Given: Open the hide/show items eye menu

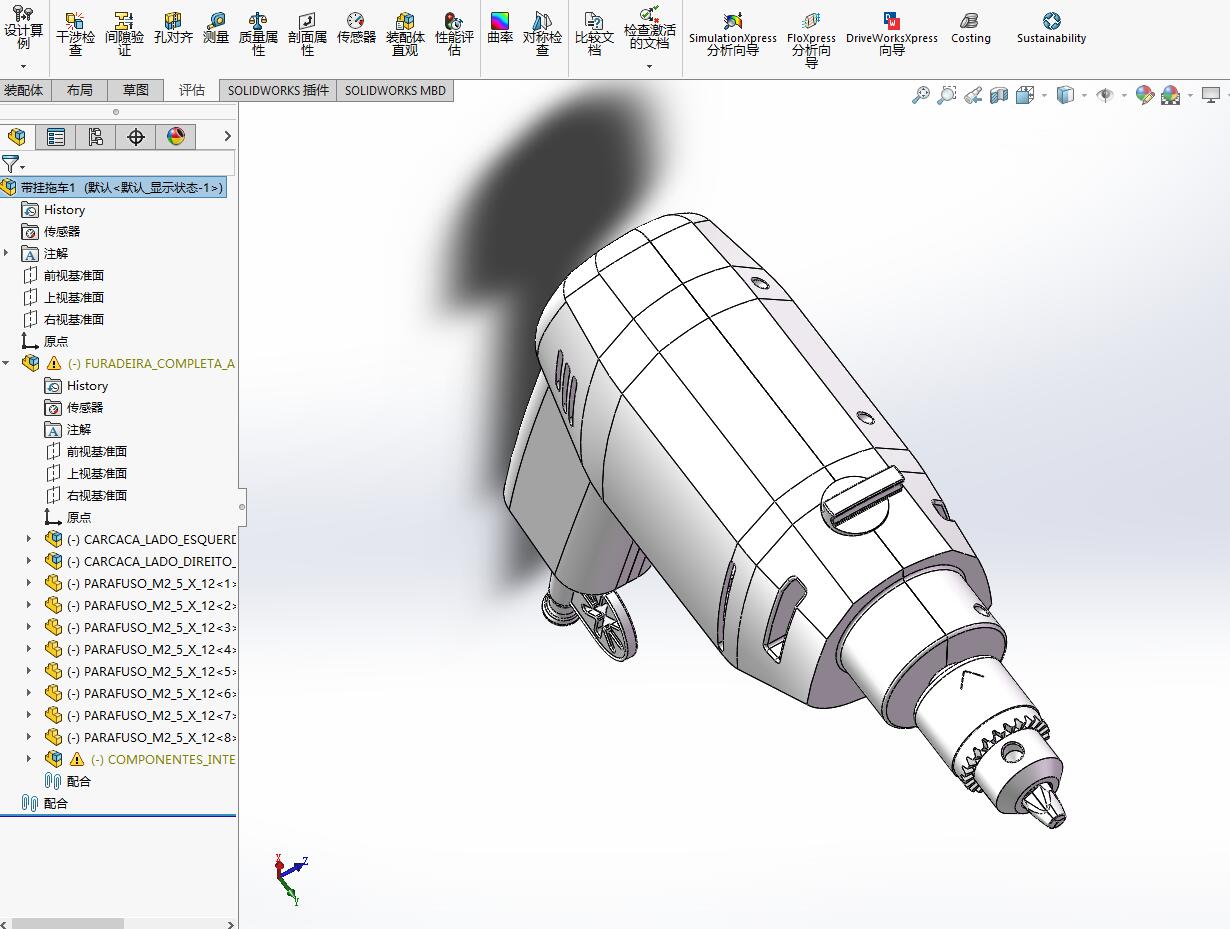Looking at the screenshot, I should (1105, 95).
